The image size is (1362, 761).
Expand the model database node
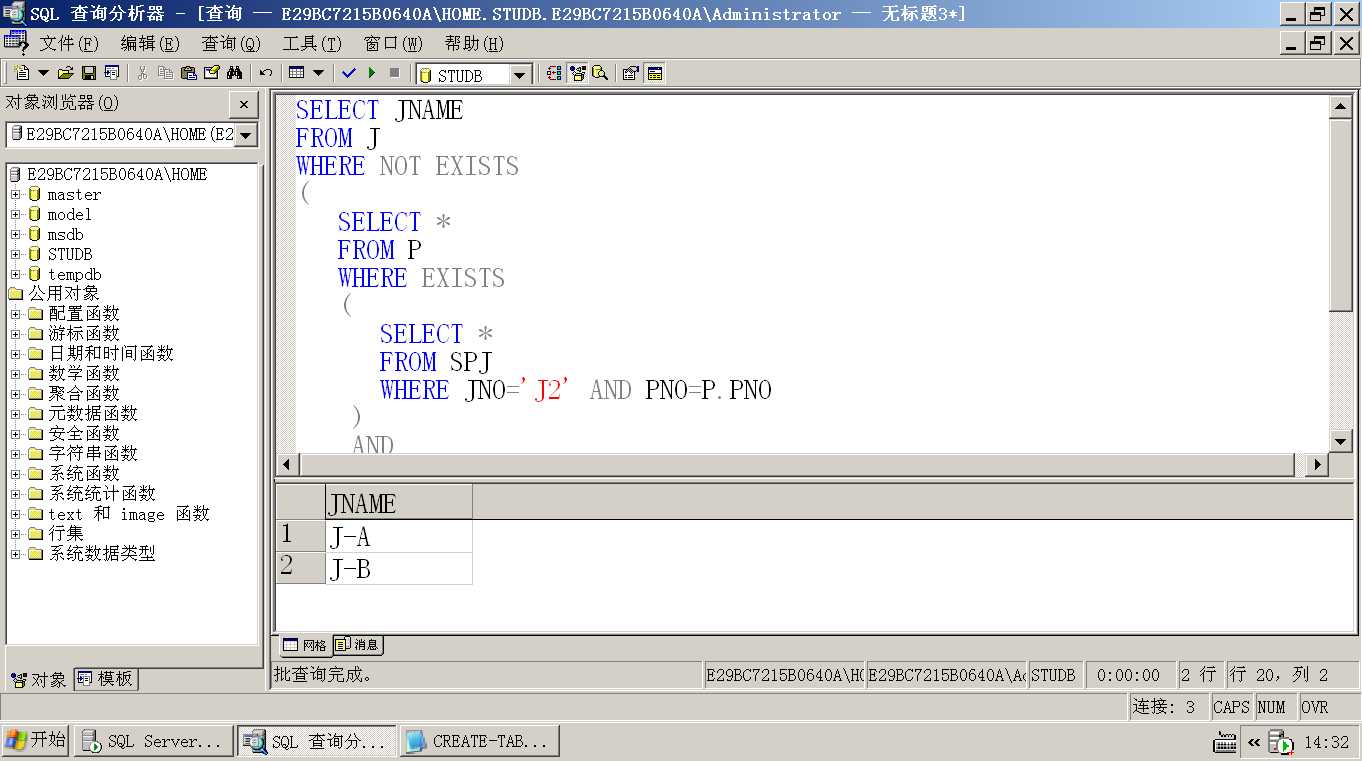pos(15,214)
